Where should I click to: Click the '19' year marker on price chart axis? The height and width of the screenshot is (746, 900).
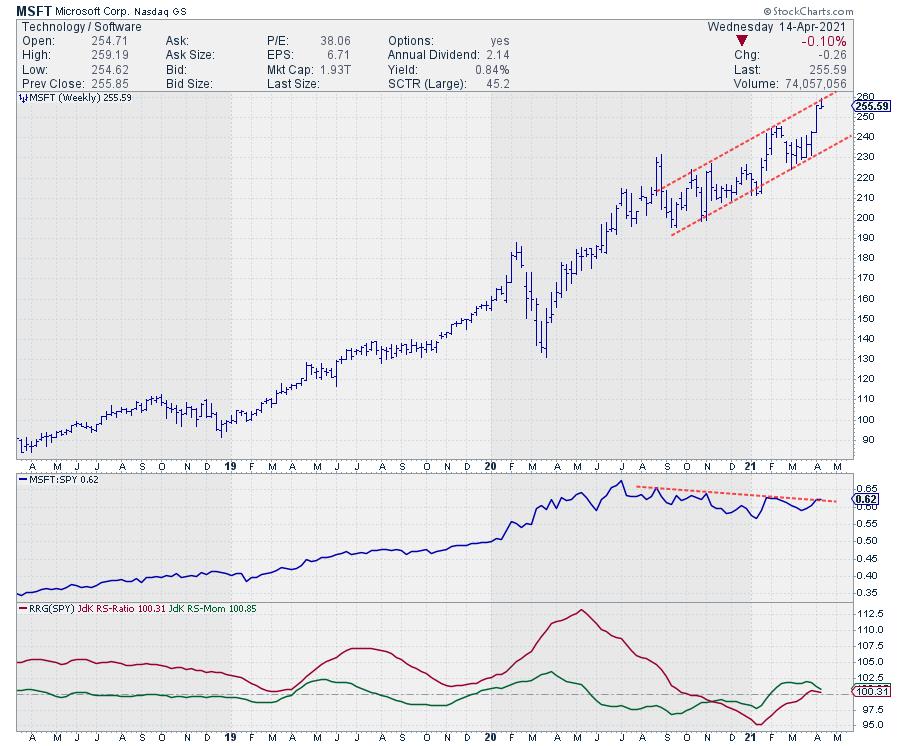click(230, 466)
